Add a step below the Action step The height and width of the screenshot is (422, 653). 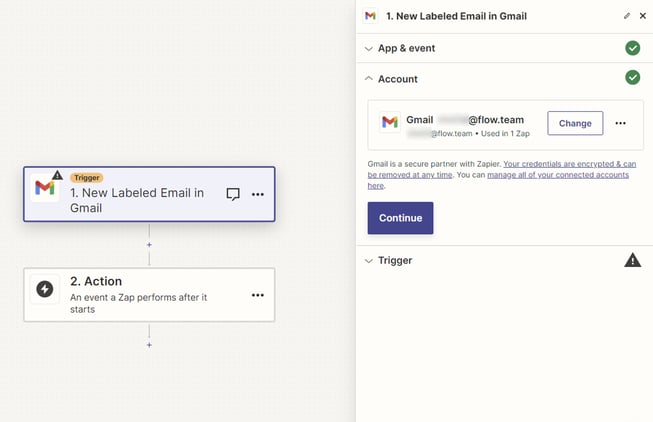149,345
